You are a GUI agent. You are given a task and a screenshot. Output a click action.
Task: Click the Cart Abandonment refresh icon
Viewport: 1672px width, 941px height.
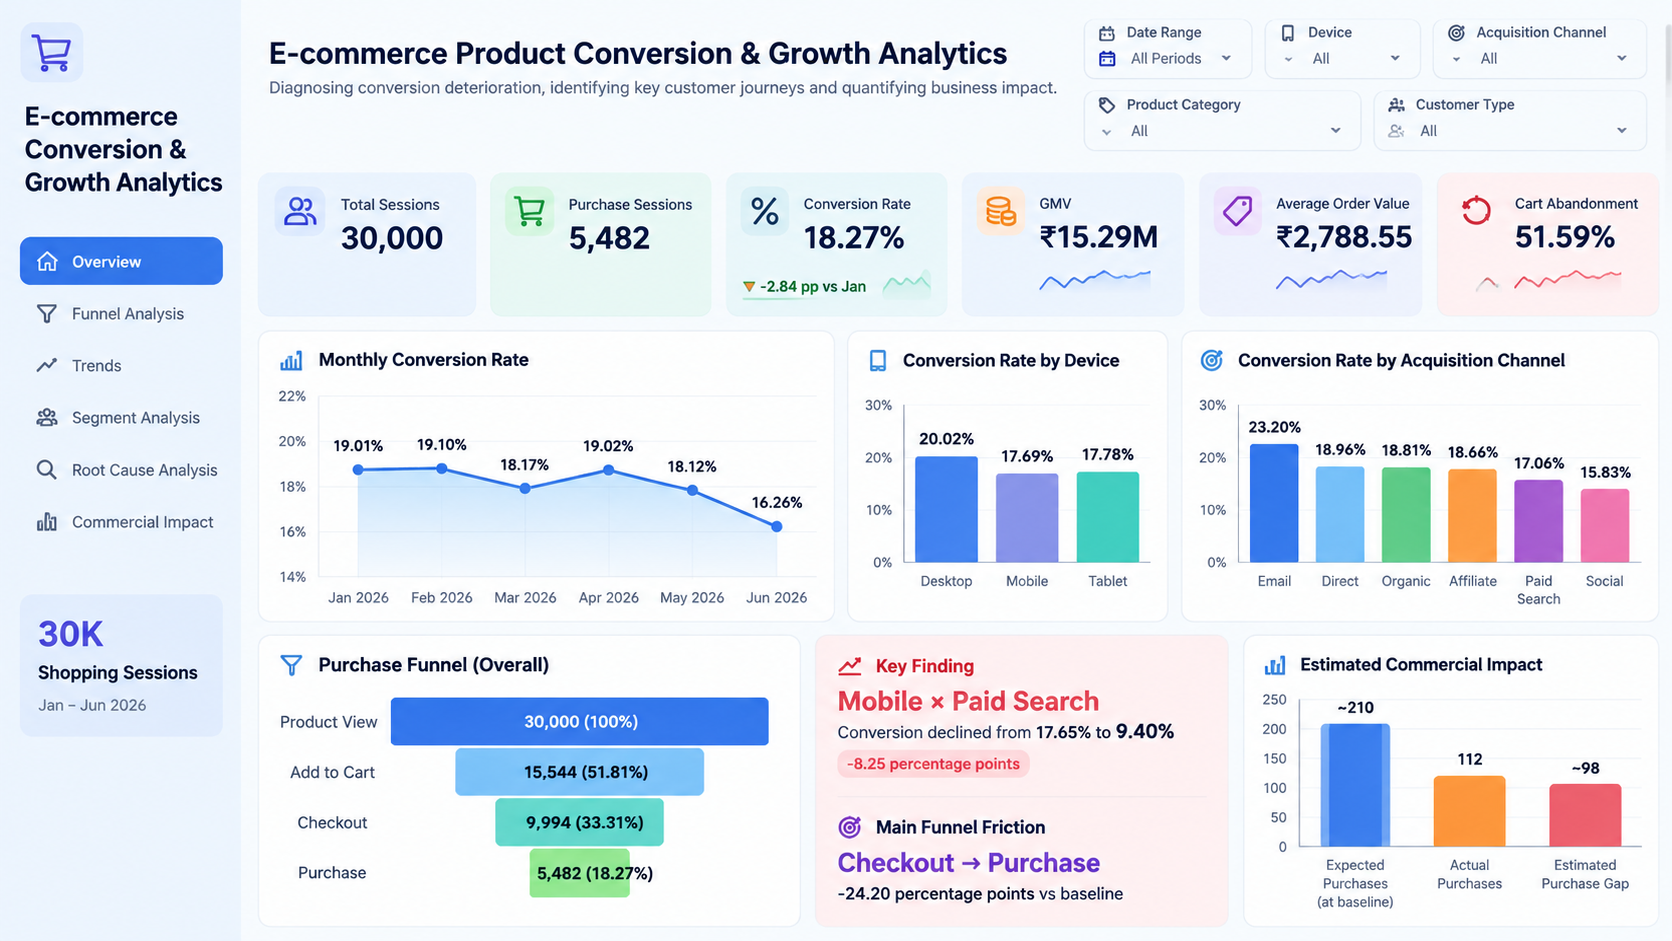coord(1476,211)
